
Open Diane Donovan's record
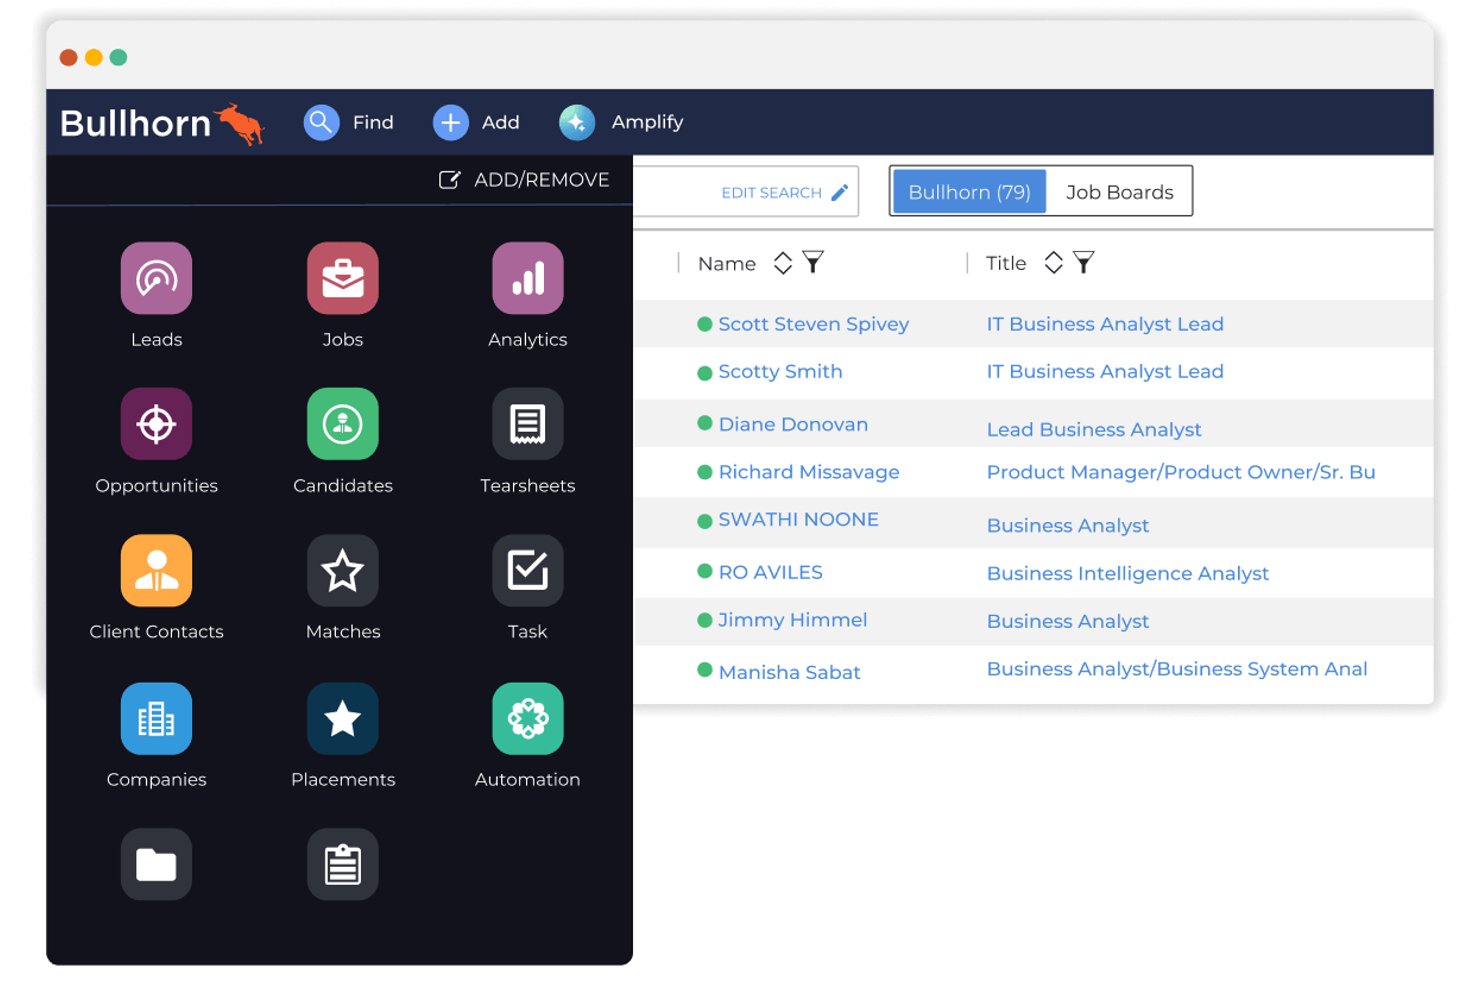coord(793,424)
